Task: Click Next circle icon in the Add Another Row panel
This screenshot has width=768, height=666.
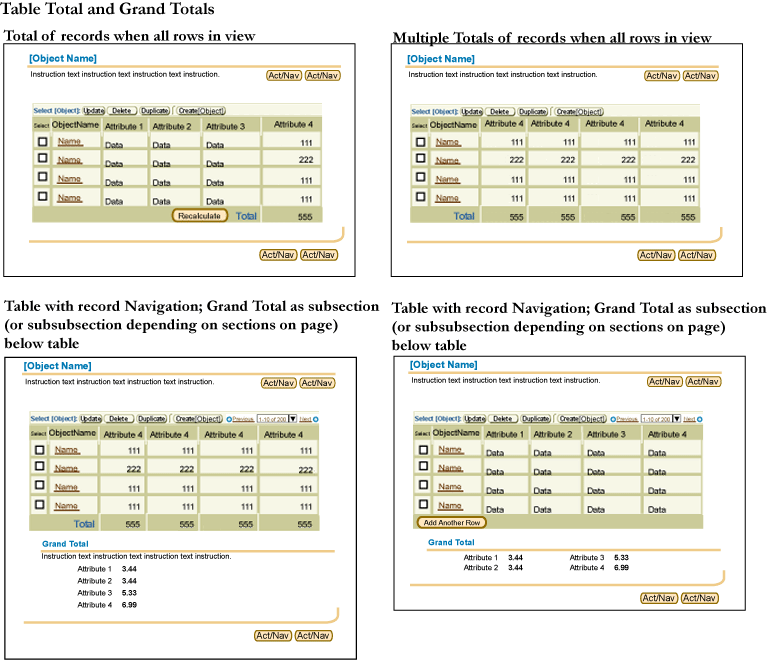Action: [700, 419]
